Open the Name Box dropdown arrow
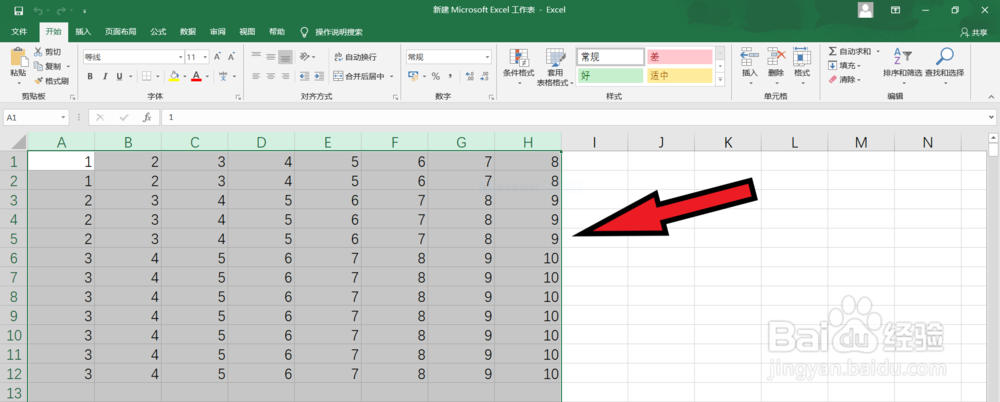This screenshot has height=402, width=1000. (63, 117)
